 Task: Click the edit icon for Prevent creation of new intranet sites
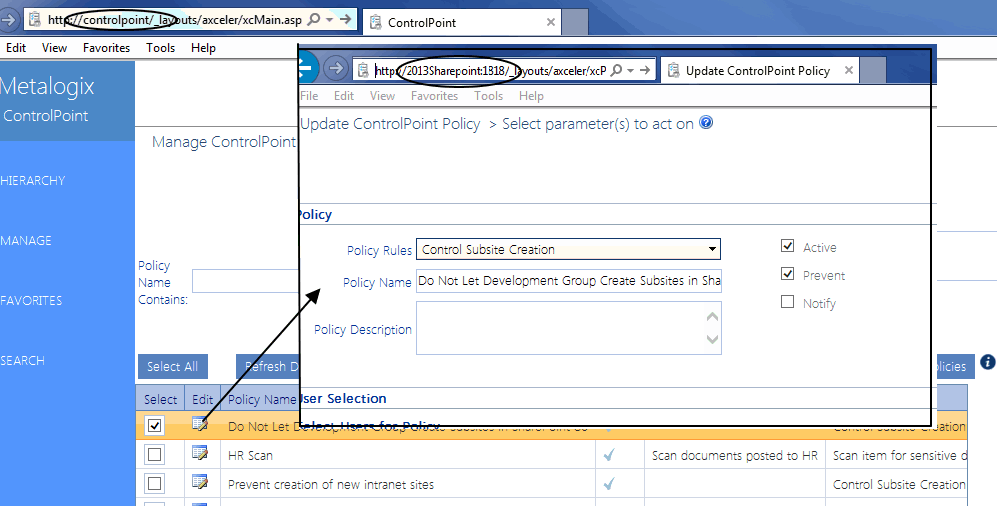pyautogui.click(x=200, y=482)
